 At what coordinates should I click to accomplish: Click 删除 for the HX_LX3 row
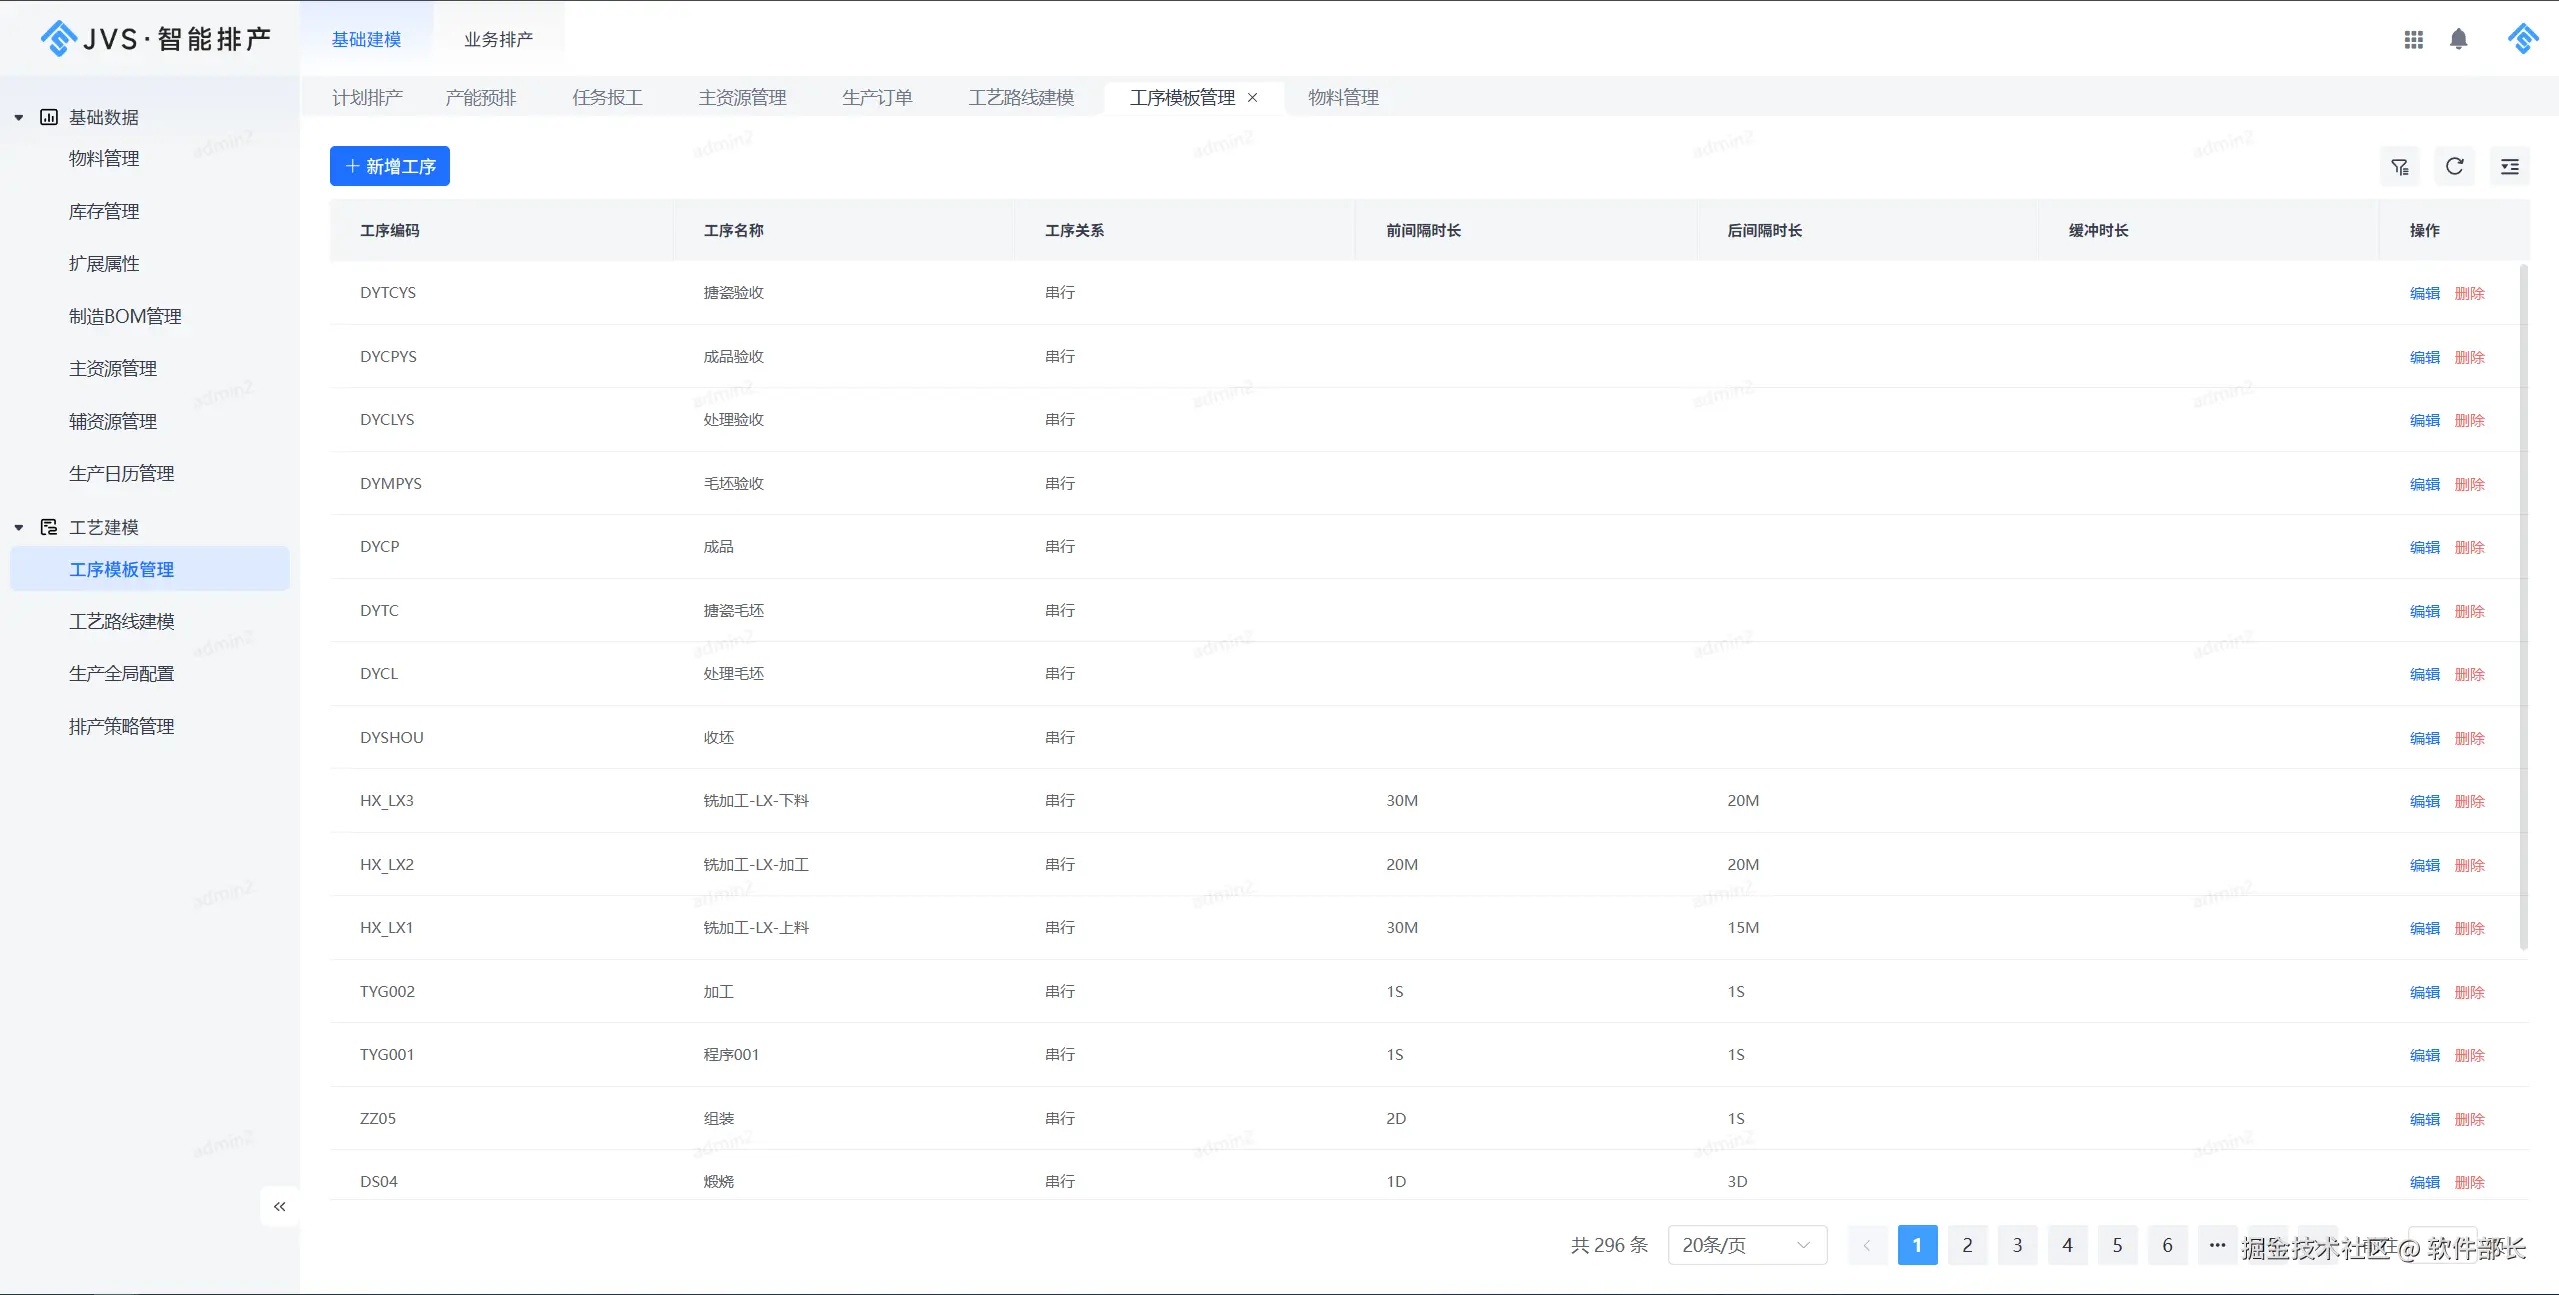coord(2469,801)
